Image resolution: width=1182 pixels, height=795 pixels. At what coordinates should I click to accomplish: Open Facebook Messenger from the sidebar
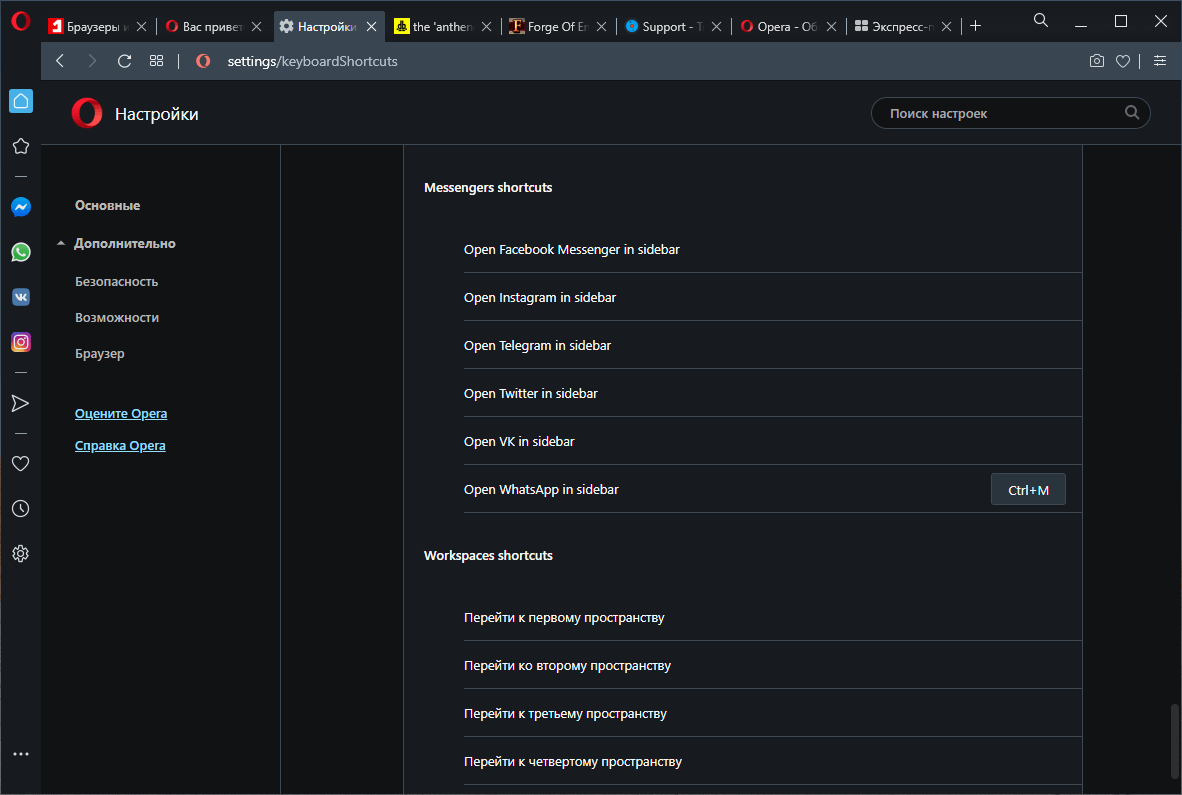click(x=21, y=207)
